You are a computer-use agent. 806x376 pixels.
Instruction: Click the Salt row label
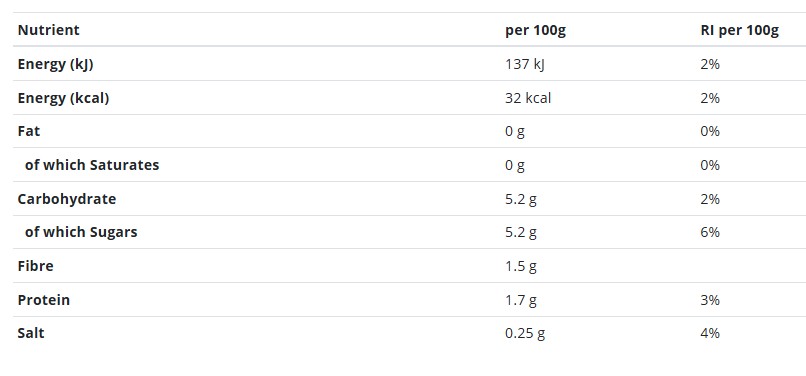pyautogui.click(x=31, y=333)
